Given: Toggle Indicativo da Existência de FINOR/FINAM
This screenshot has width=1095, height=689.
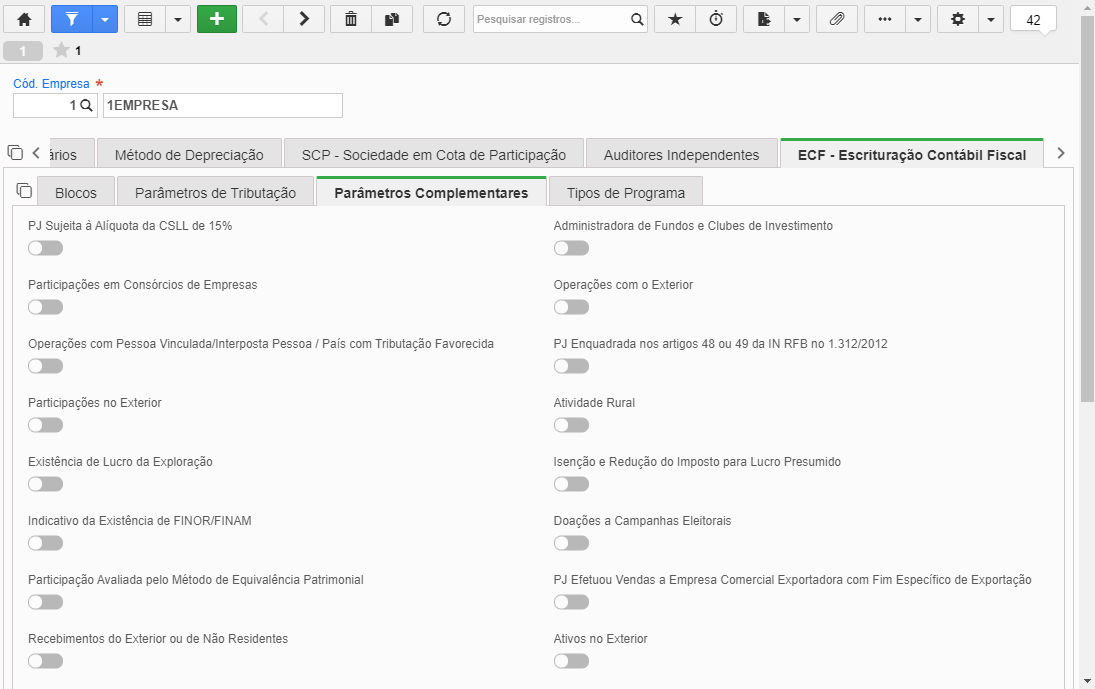Looking at the screenshot, I should 45,543.
